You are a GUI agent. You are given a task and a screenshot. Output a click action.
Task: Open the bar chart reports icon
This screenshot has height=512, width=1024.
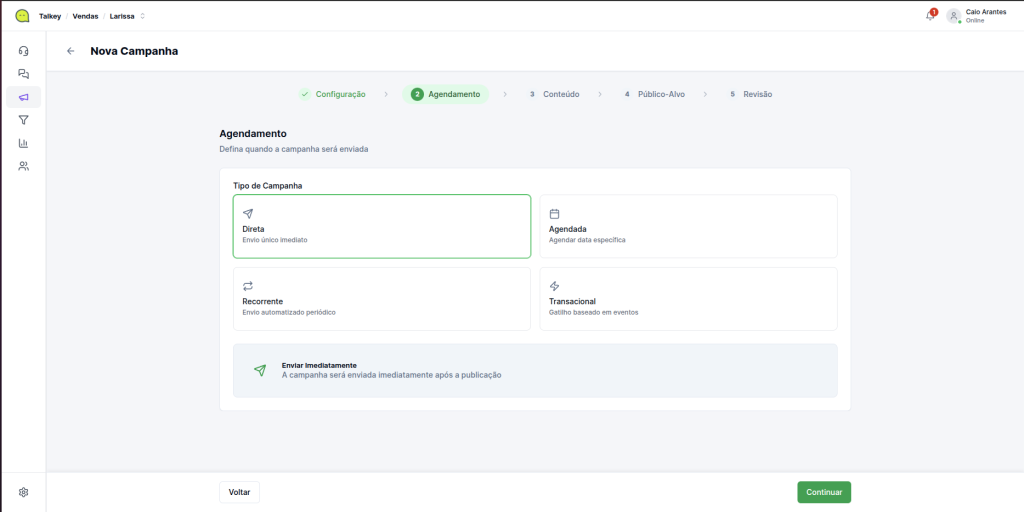24,143
